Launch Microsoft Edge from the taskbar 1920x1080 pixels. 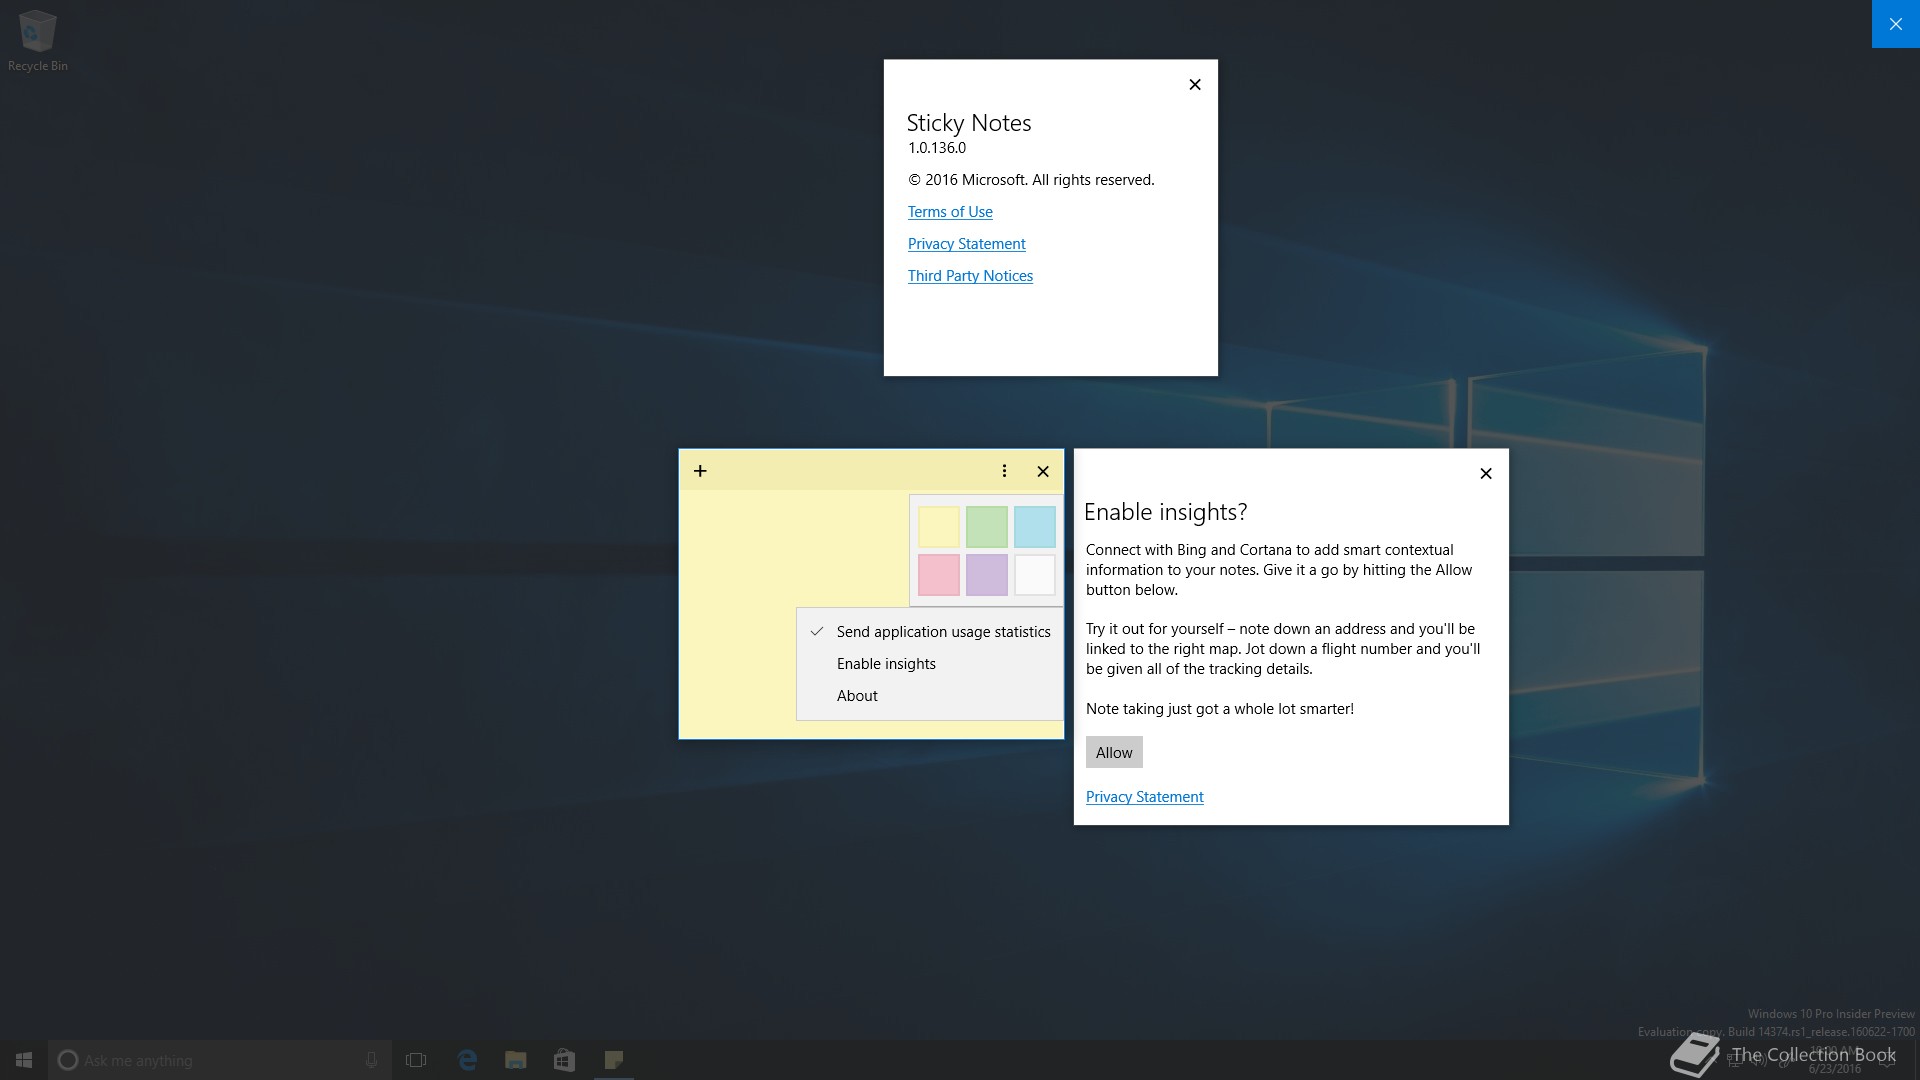coord(467,1060)
